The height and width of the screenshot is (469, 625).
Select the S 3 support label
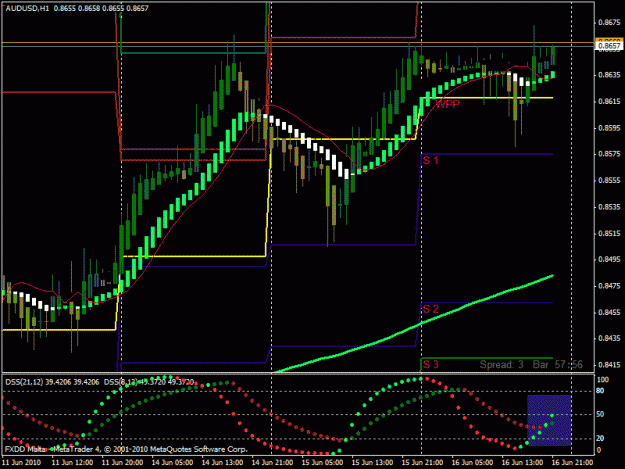click(430, 364)
